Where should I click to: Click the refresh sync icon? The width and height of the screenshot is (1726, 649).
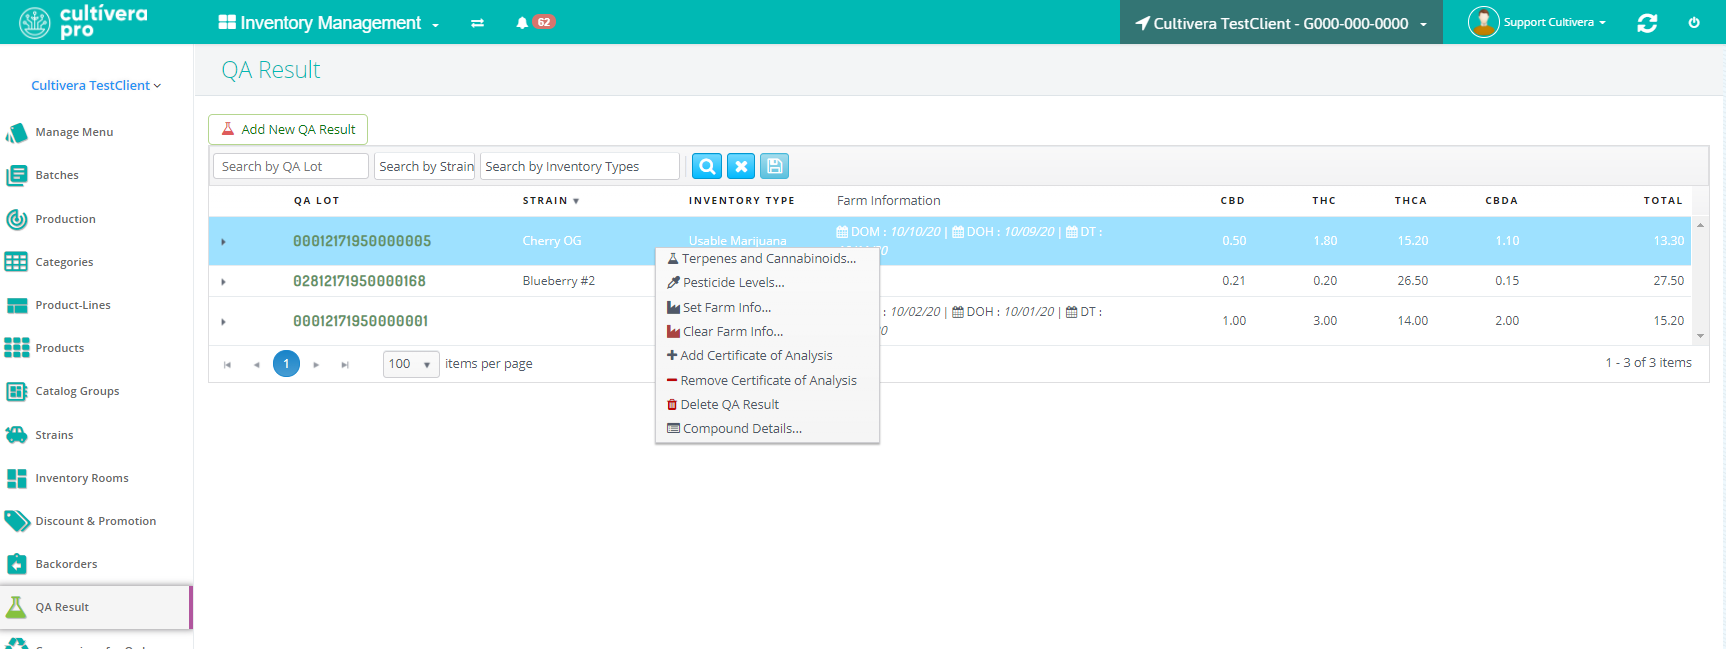tap(1647, 22)
